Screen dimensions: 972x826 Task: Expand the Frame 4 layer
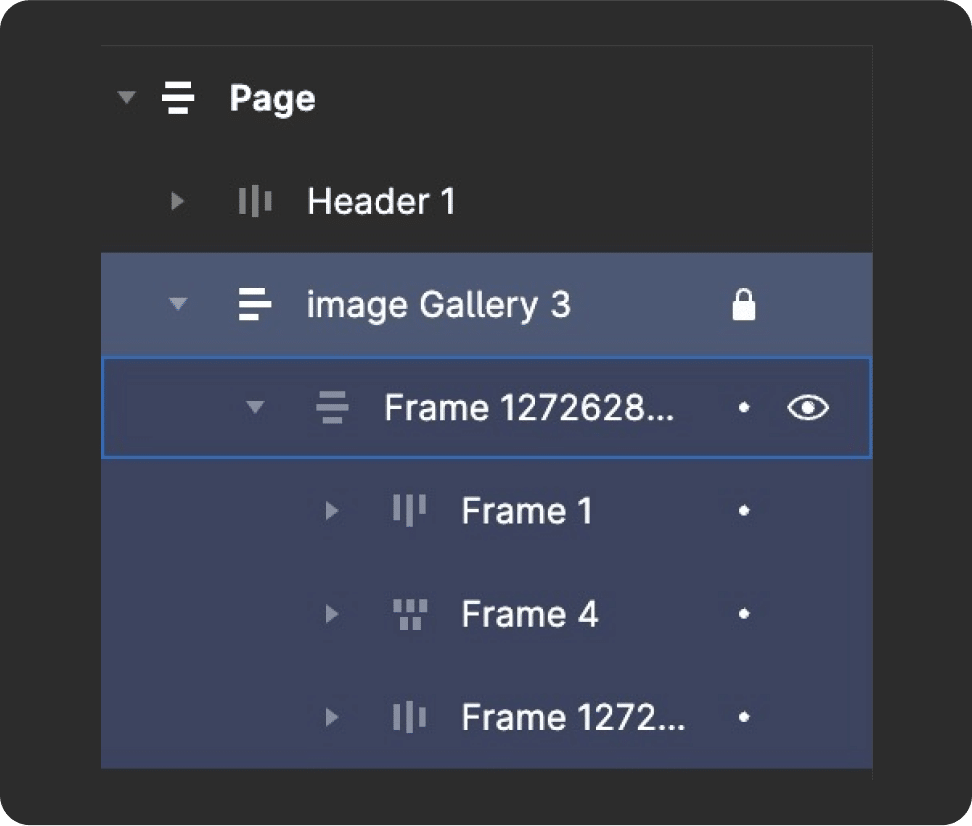click(332, 614)
